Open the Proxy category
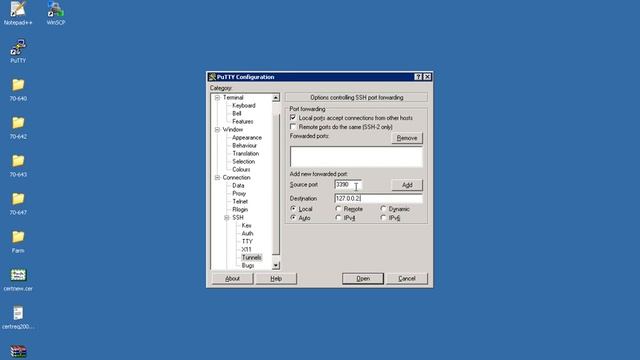The image size is (640, 360). (x=239, y=193)
